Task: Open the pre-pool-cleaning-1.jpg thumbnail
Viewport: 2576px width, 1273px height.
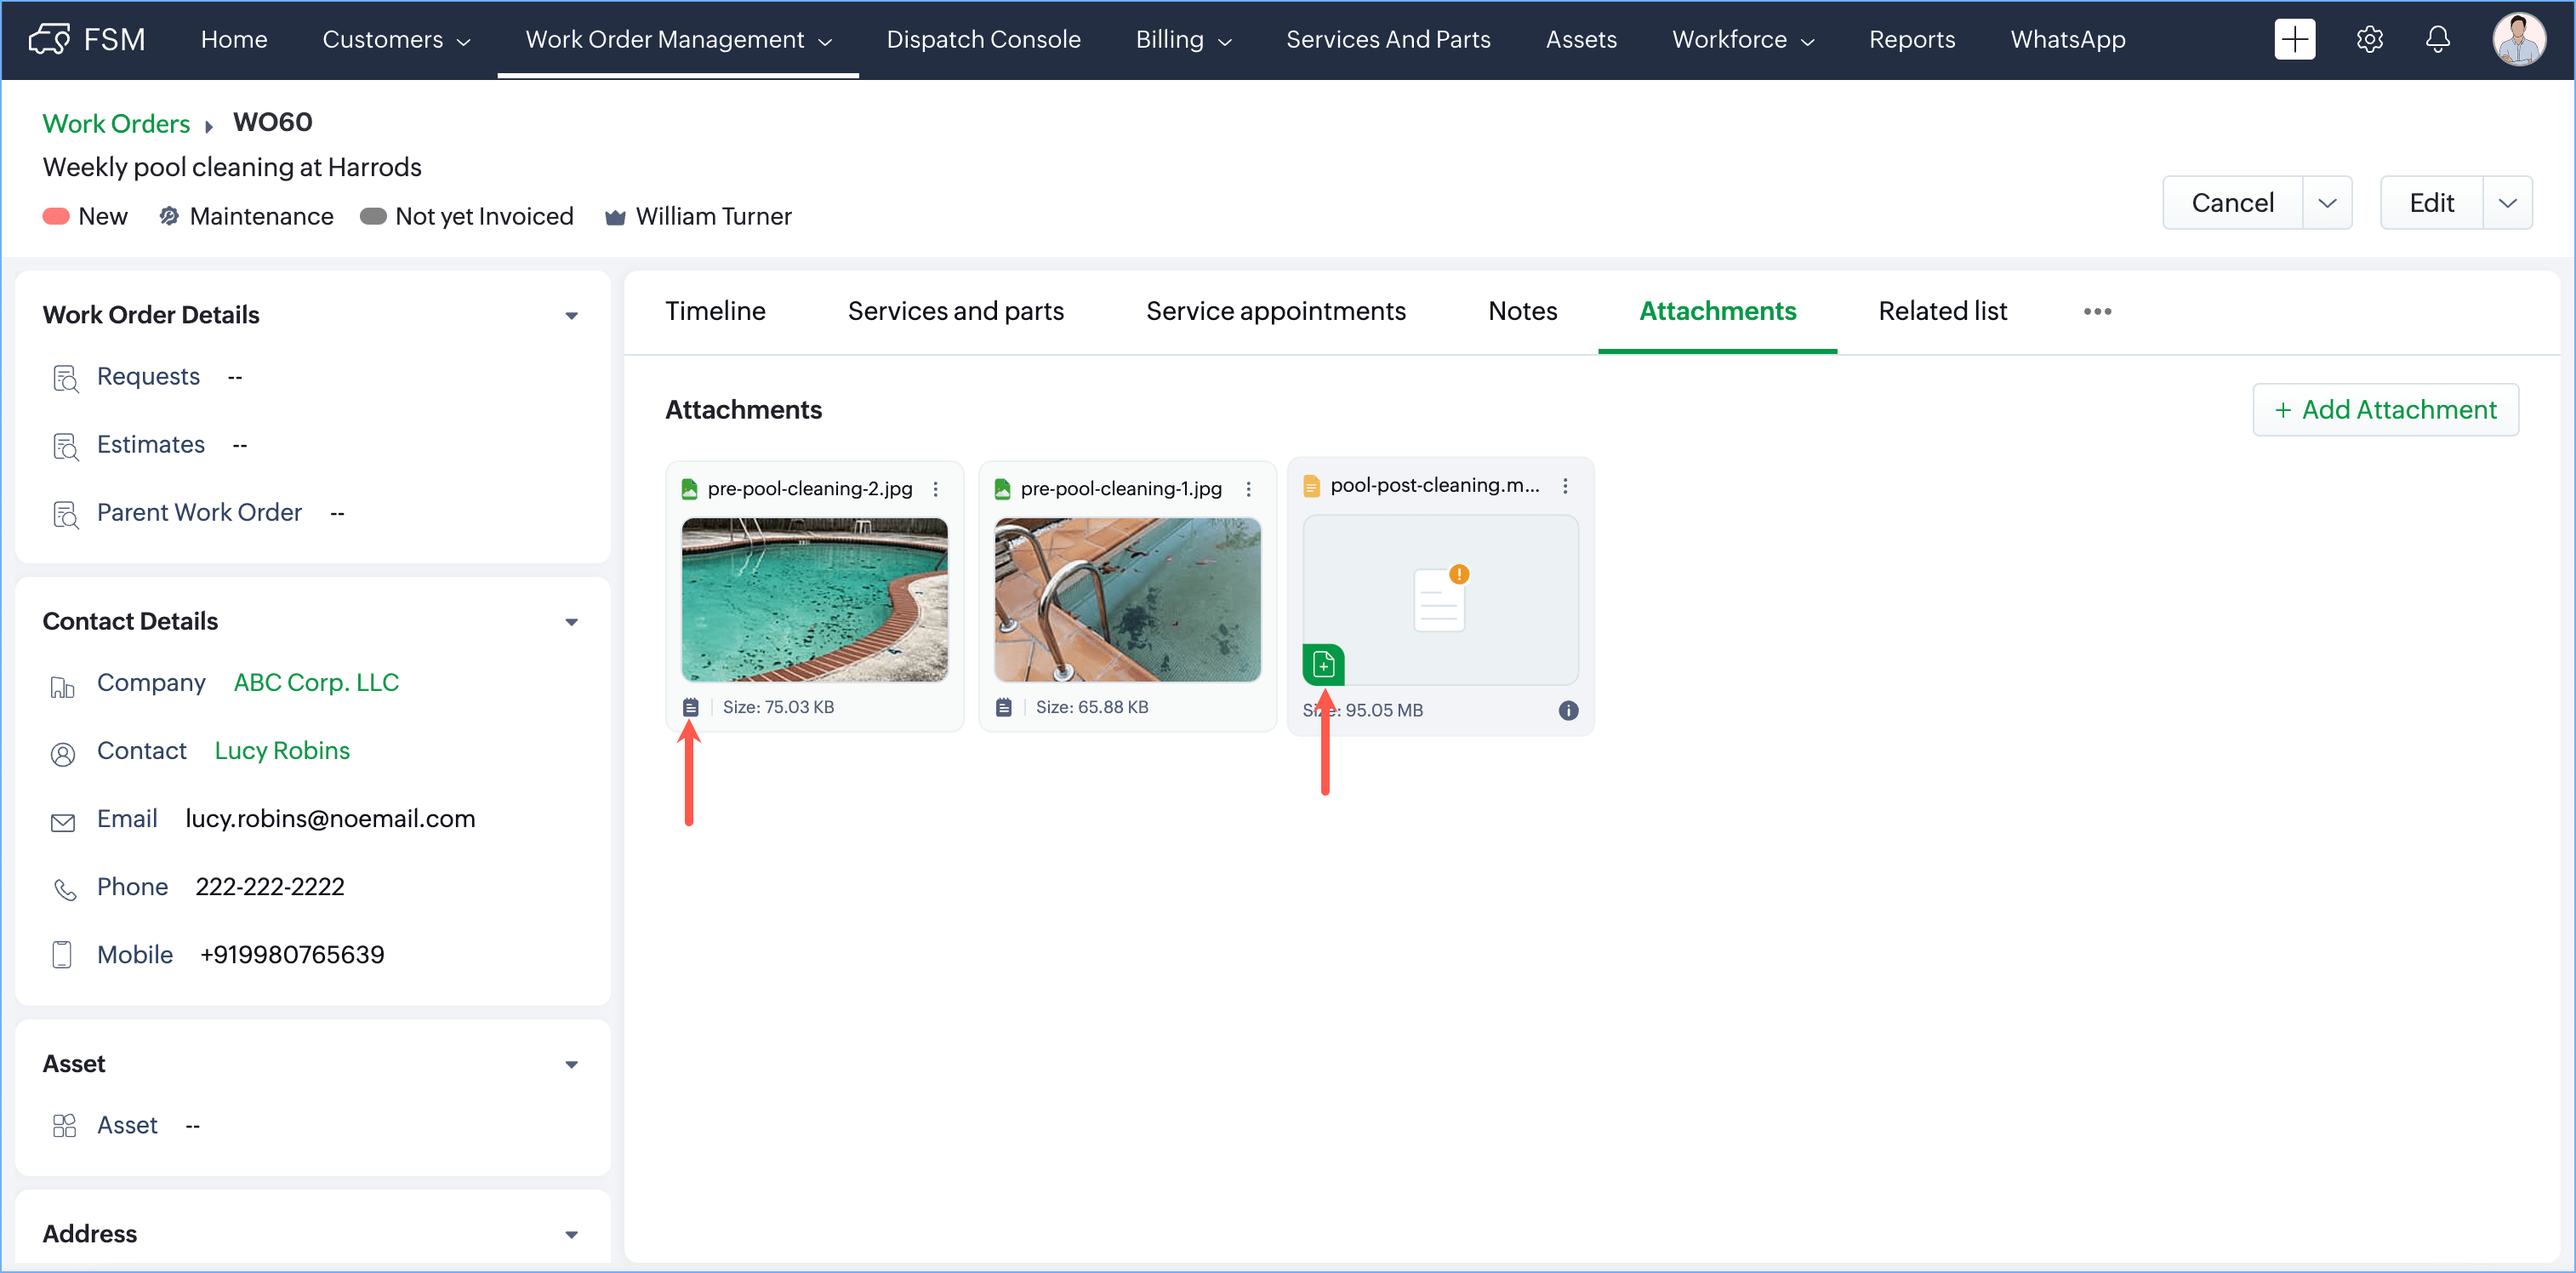Action: [1127, 600]
